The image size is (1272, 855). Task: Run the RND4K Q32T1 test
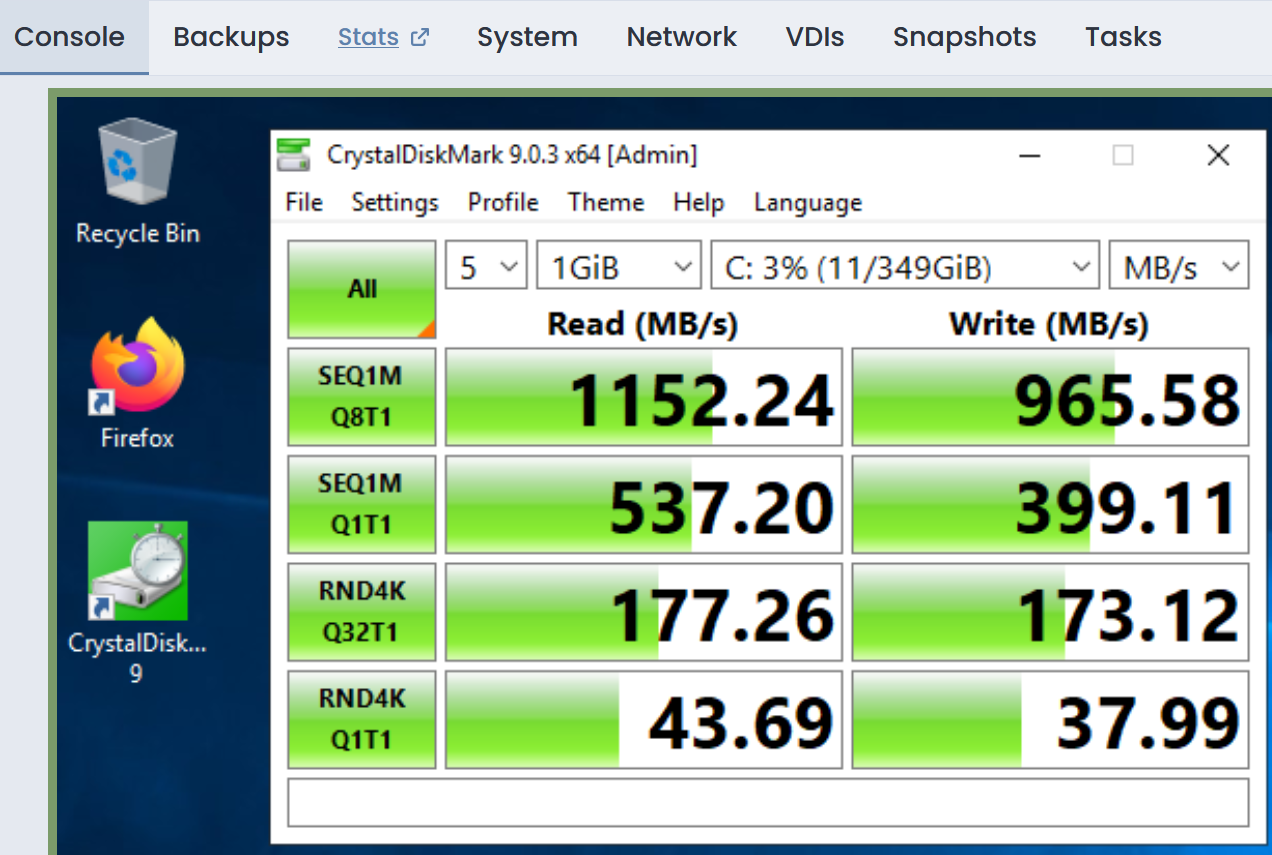click(362, 612)
